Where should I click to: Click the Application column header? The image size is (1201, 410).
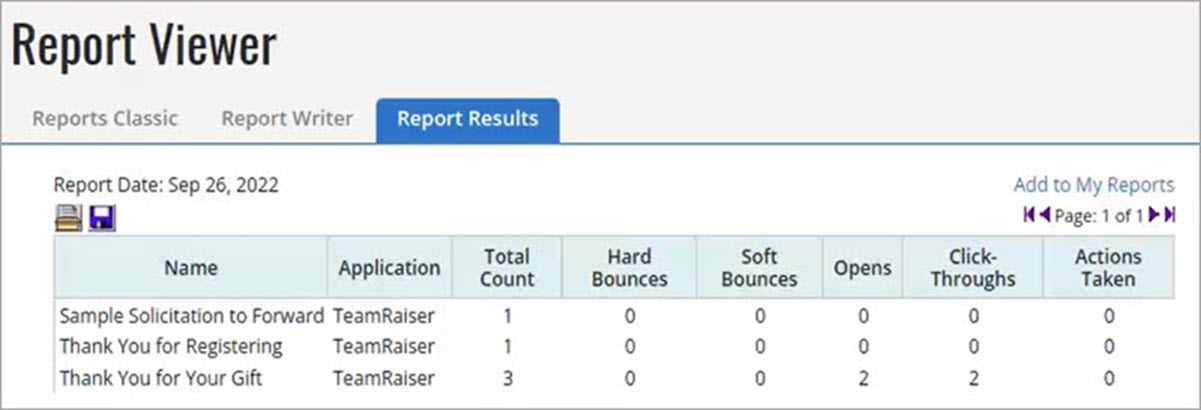point(389,267)
